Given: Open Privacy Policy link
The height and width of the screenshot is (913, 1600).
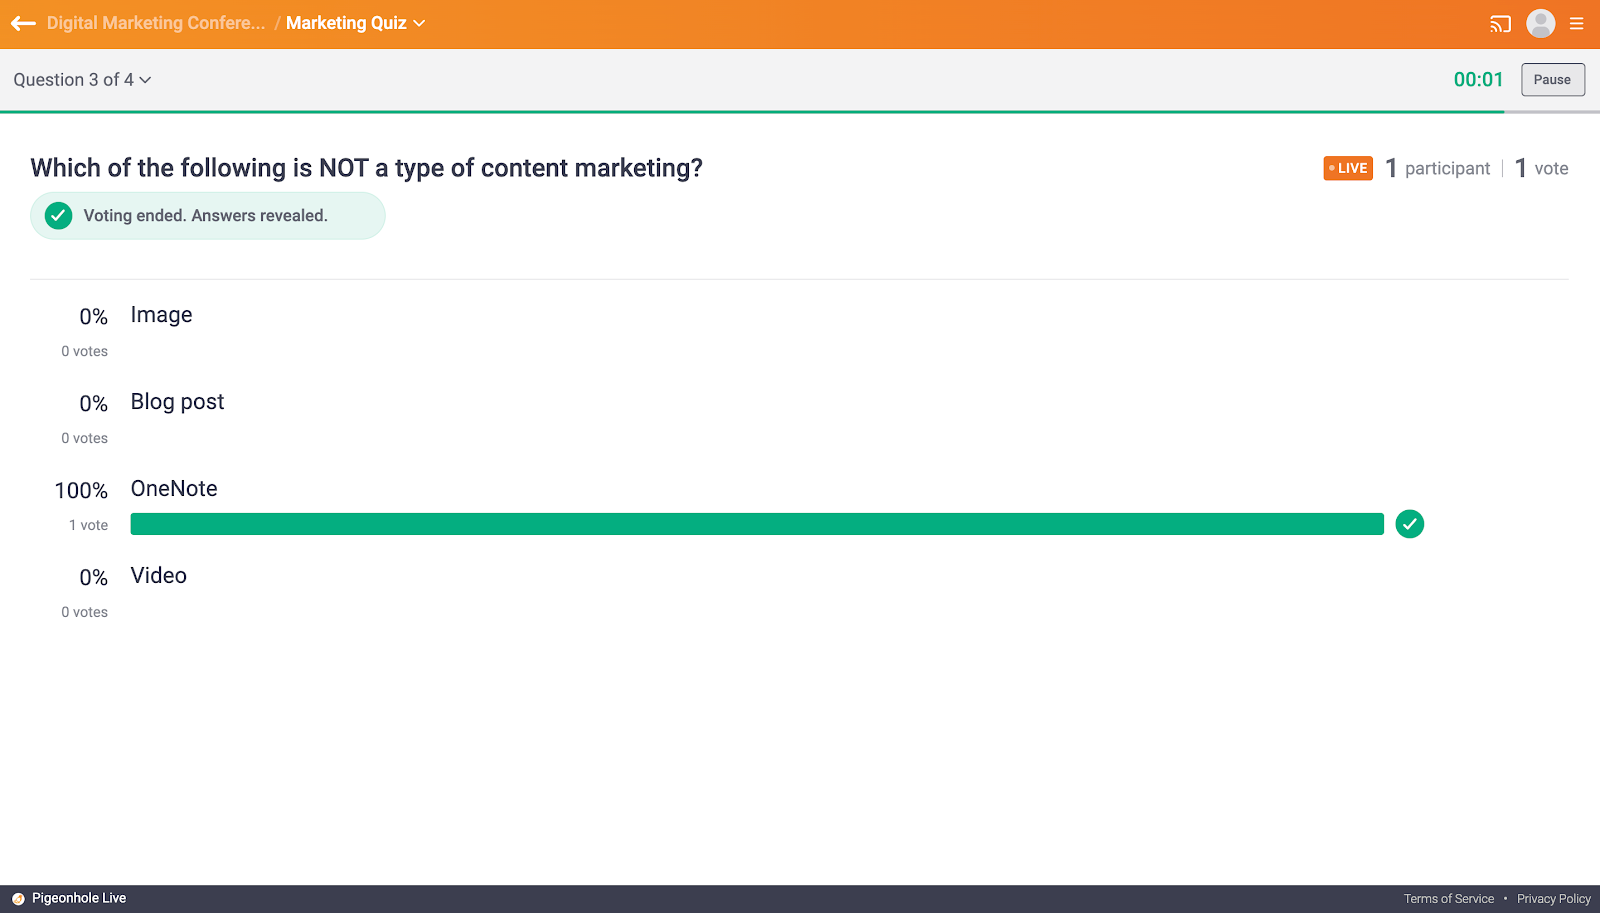Looking at the screenshot, I should tap(1553, 899).
